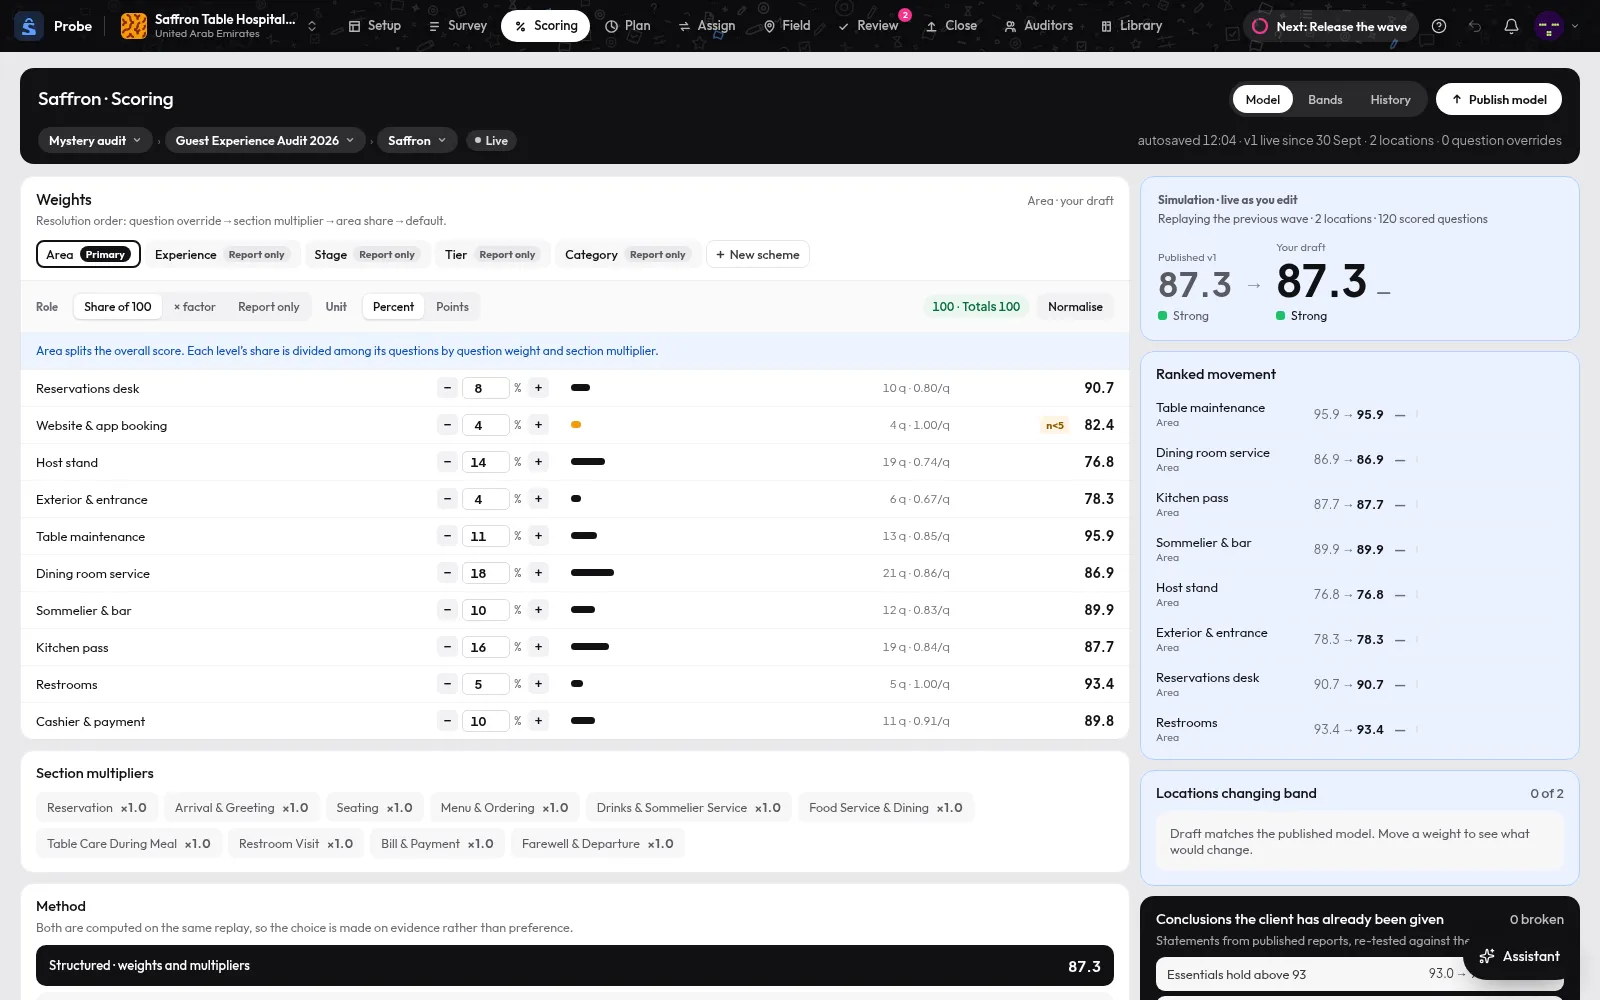1600x1000 pixels.
Task: Decrease Cashier & payment weight
Action: coord(447,721)
